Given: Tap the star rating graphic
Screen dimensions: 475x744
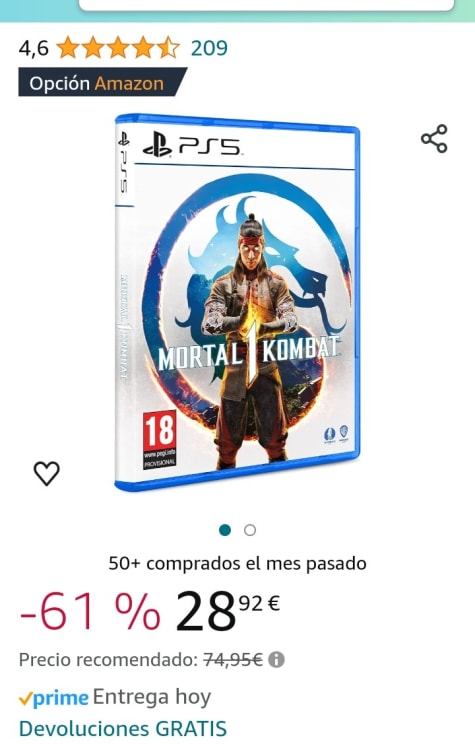Looking at the screenshot, I should (119, 48).
